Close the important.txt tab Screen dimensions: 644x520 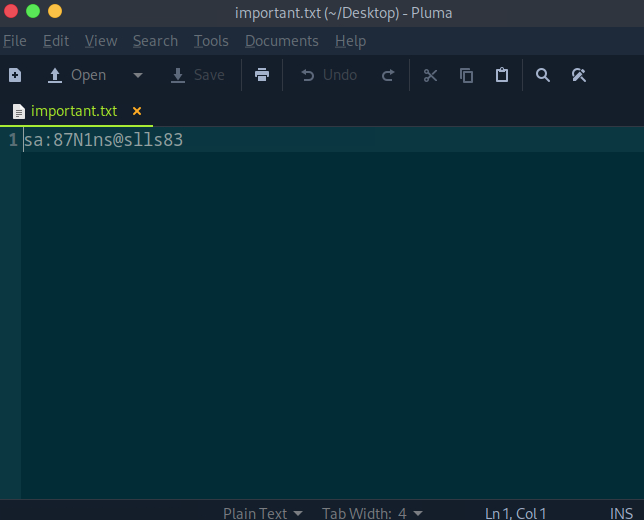(x=137, y=111)
